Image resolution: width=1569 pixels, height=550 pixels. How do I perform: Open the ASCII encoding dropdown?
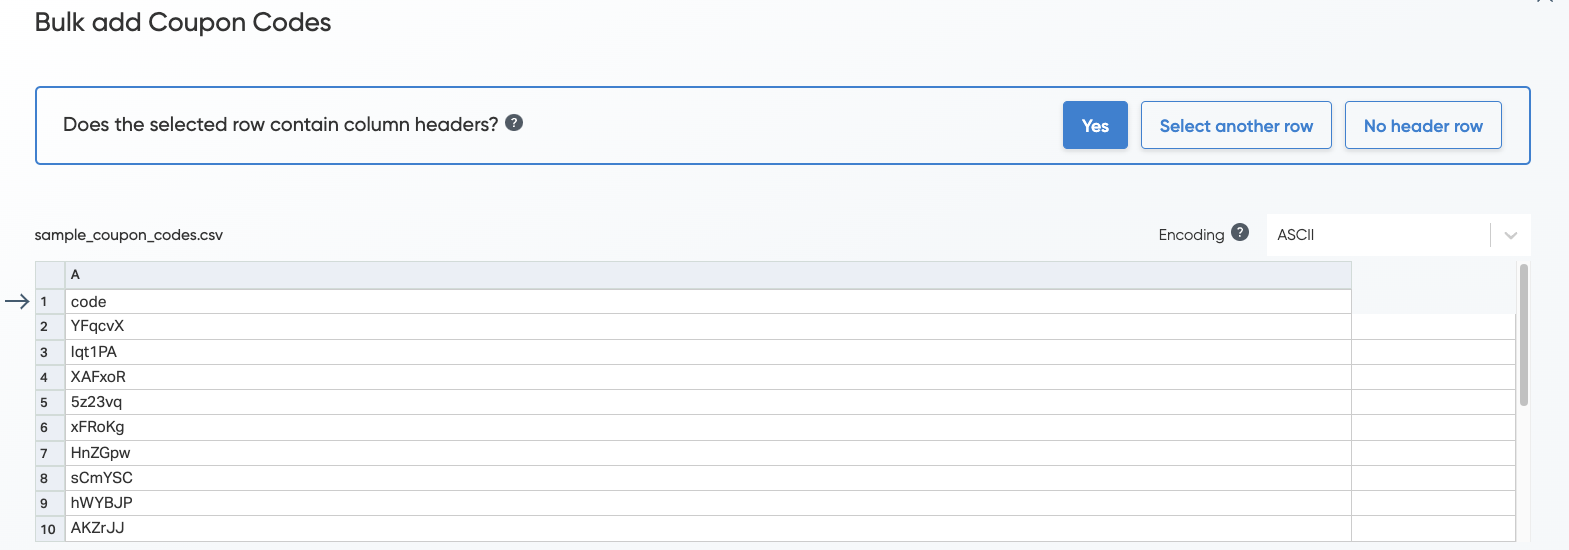coord(1380,235)
